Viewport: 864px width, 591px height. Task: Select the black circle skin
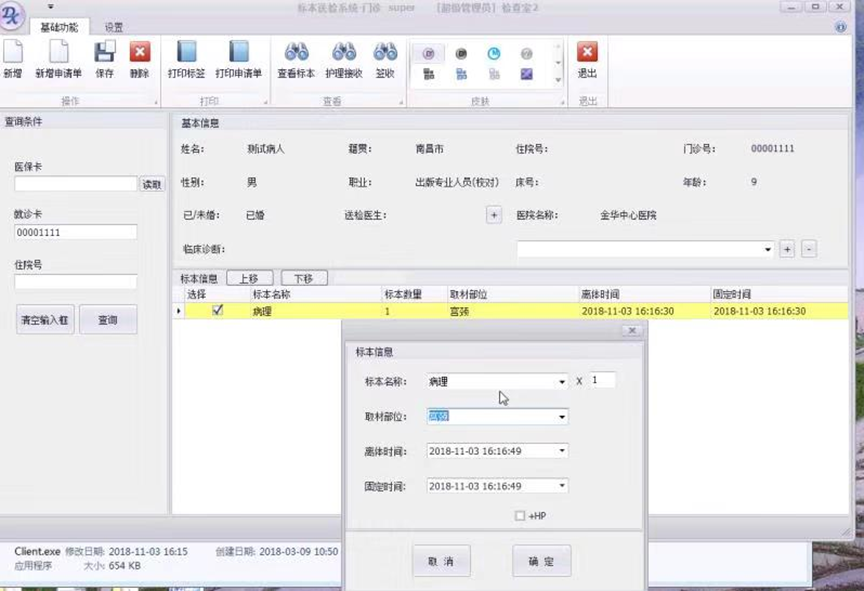point(461,53)
